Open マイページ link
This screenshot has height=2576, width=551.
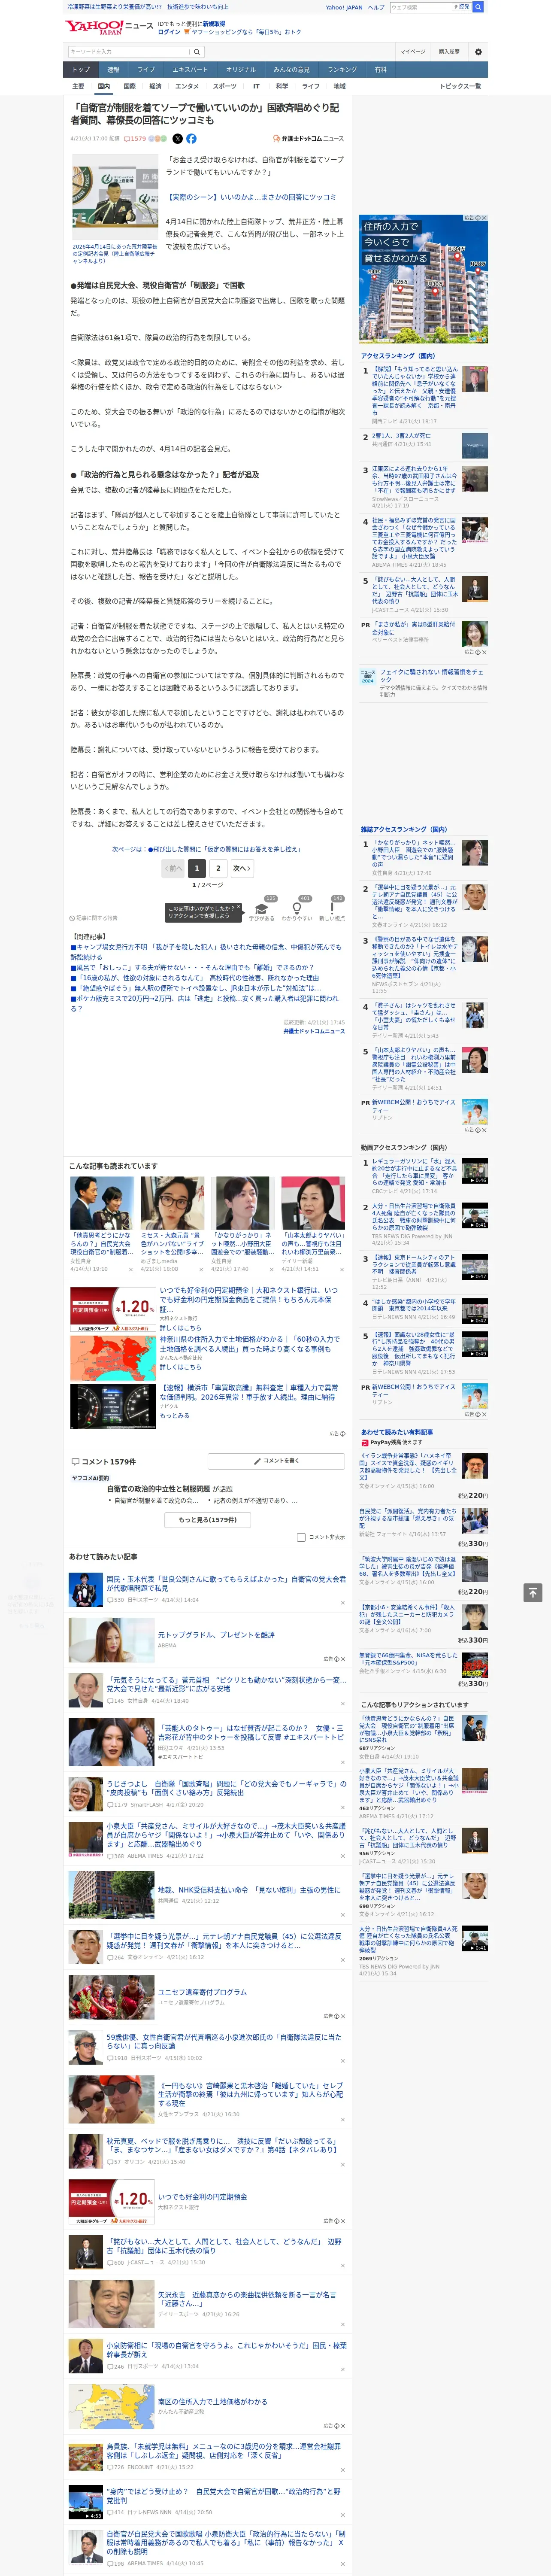pyautogui.click(x=412, y=52)
